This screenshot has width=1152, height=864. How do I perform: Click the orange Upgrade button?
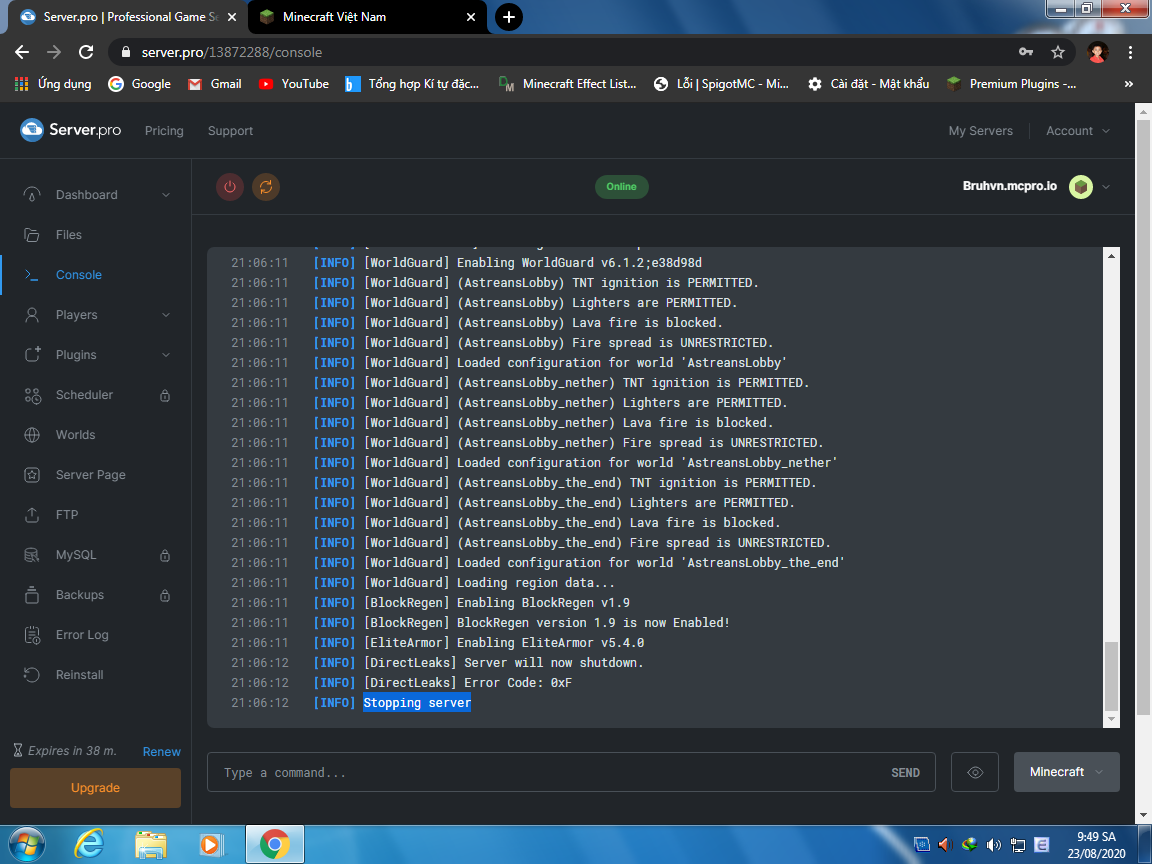(x=96, y=788)
